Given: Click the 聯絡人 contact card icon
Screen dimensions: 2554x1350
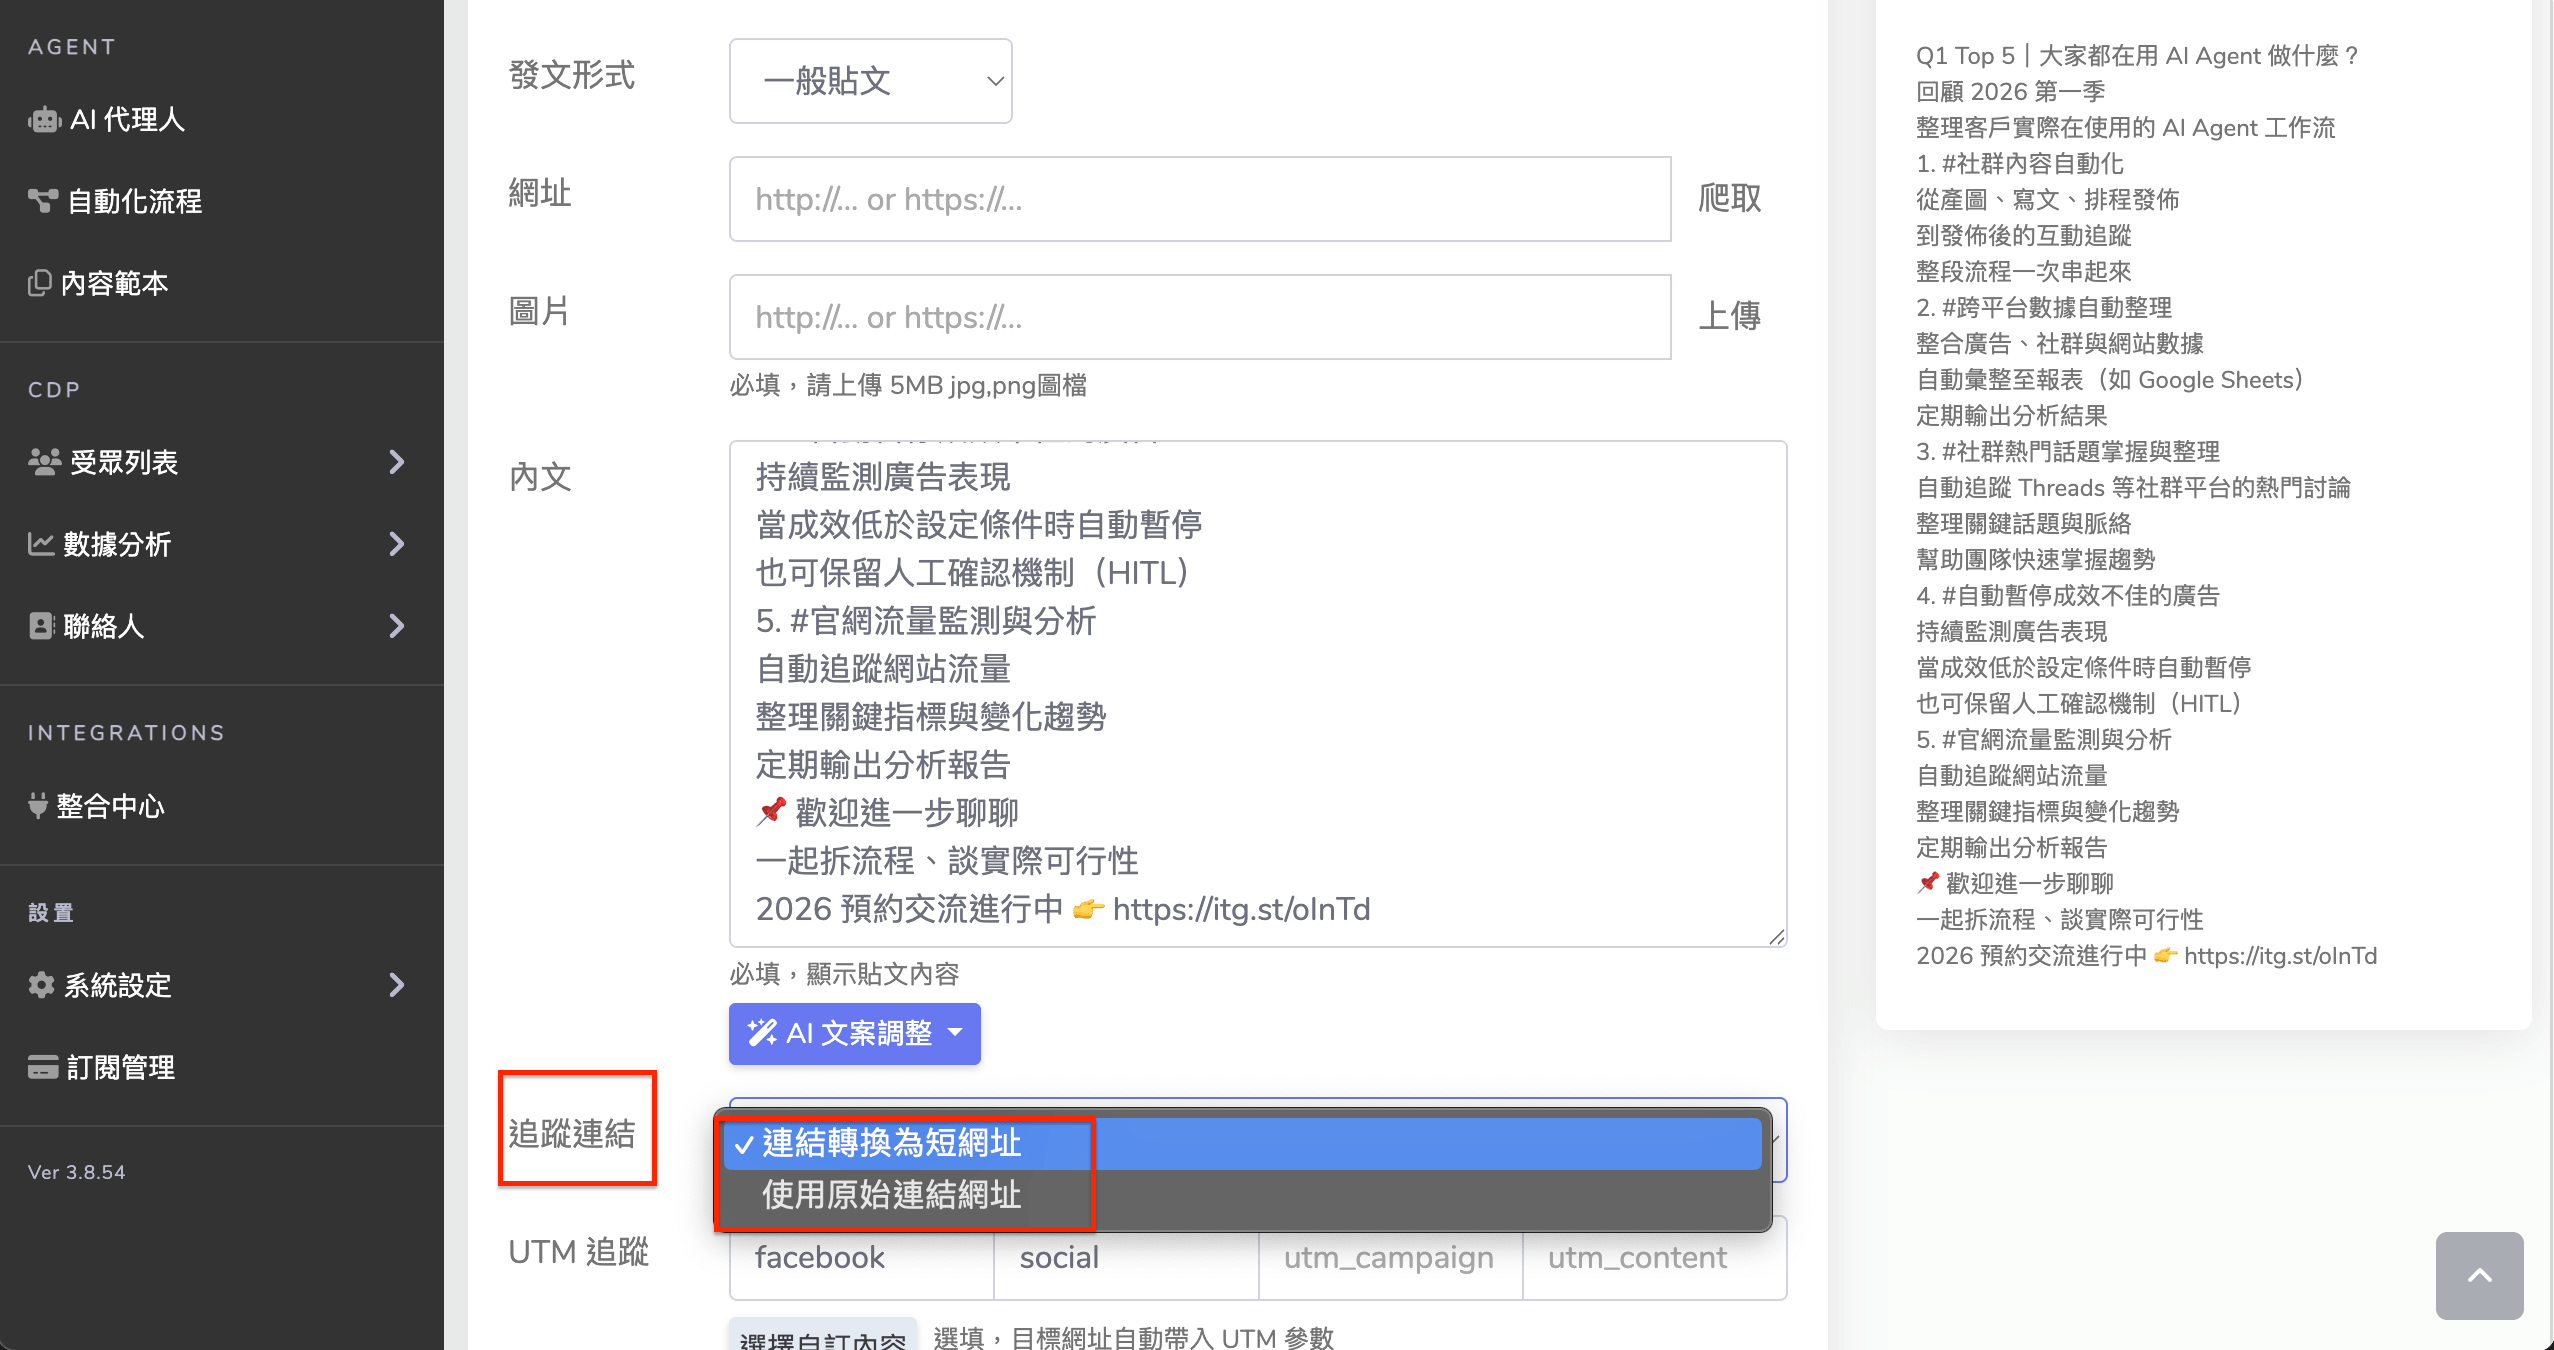Looking at the screenshot, I should 41,626.
